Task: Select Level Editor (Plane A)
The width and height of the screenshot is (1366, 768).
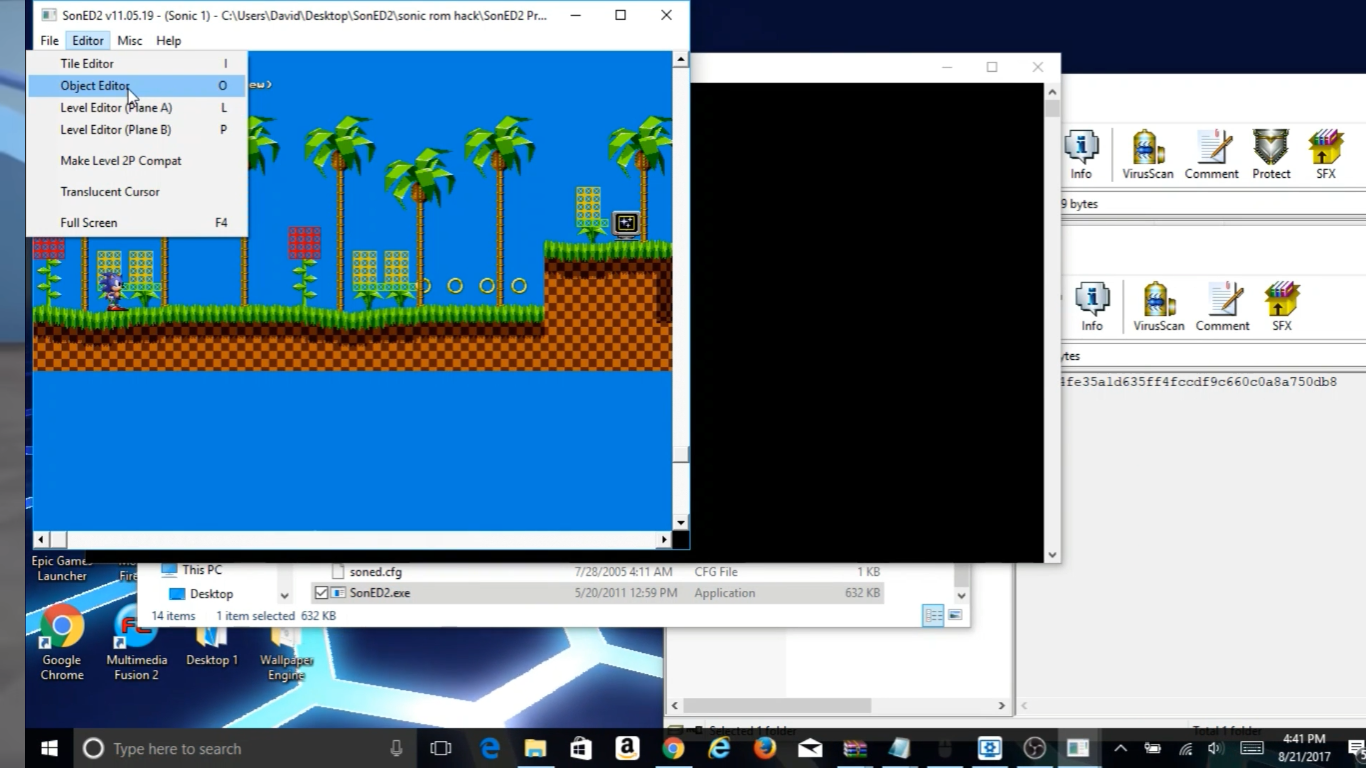Action: click(x=138, y=107)
